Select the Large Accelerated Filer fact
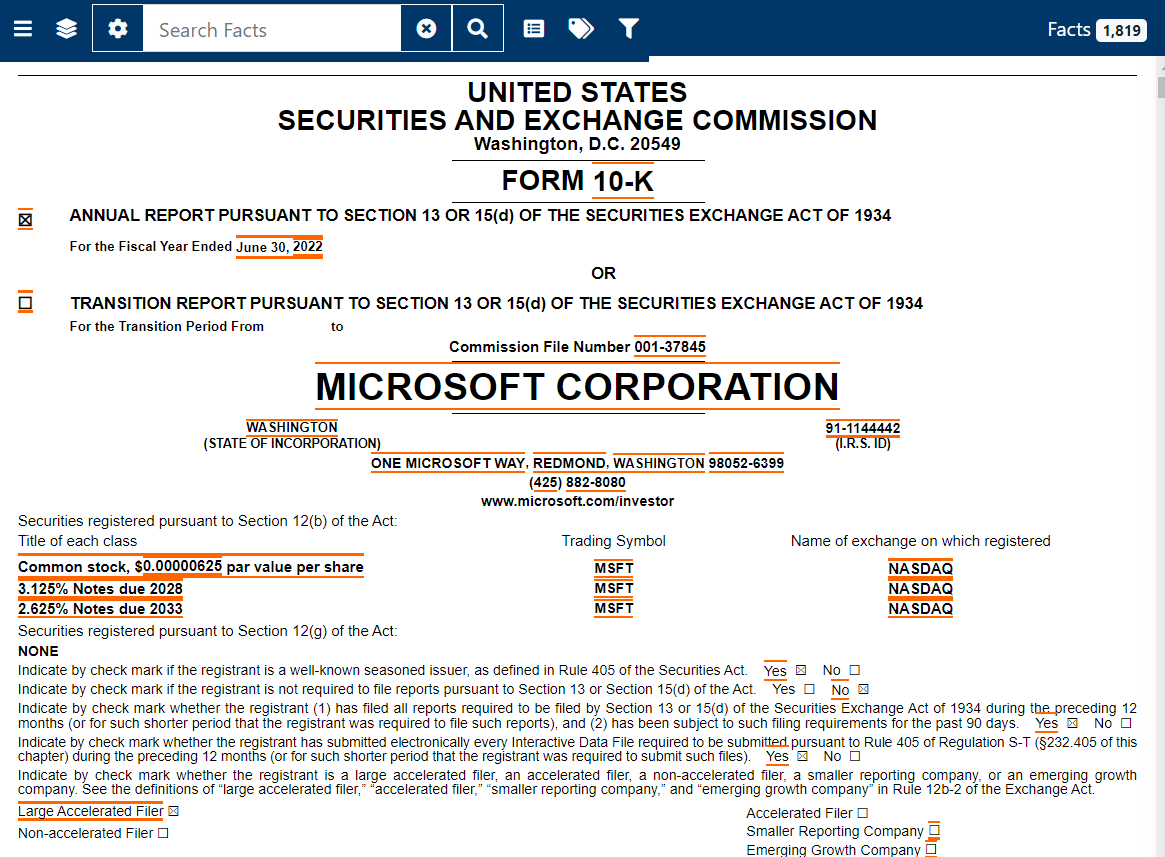The height and width of the screenshot is (857, 1165). (90, 812)
